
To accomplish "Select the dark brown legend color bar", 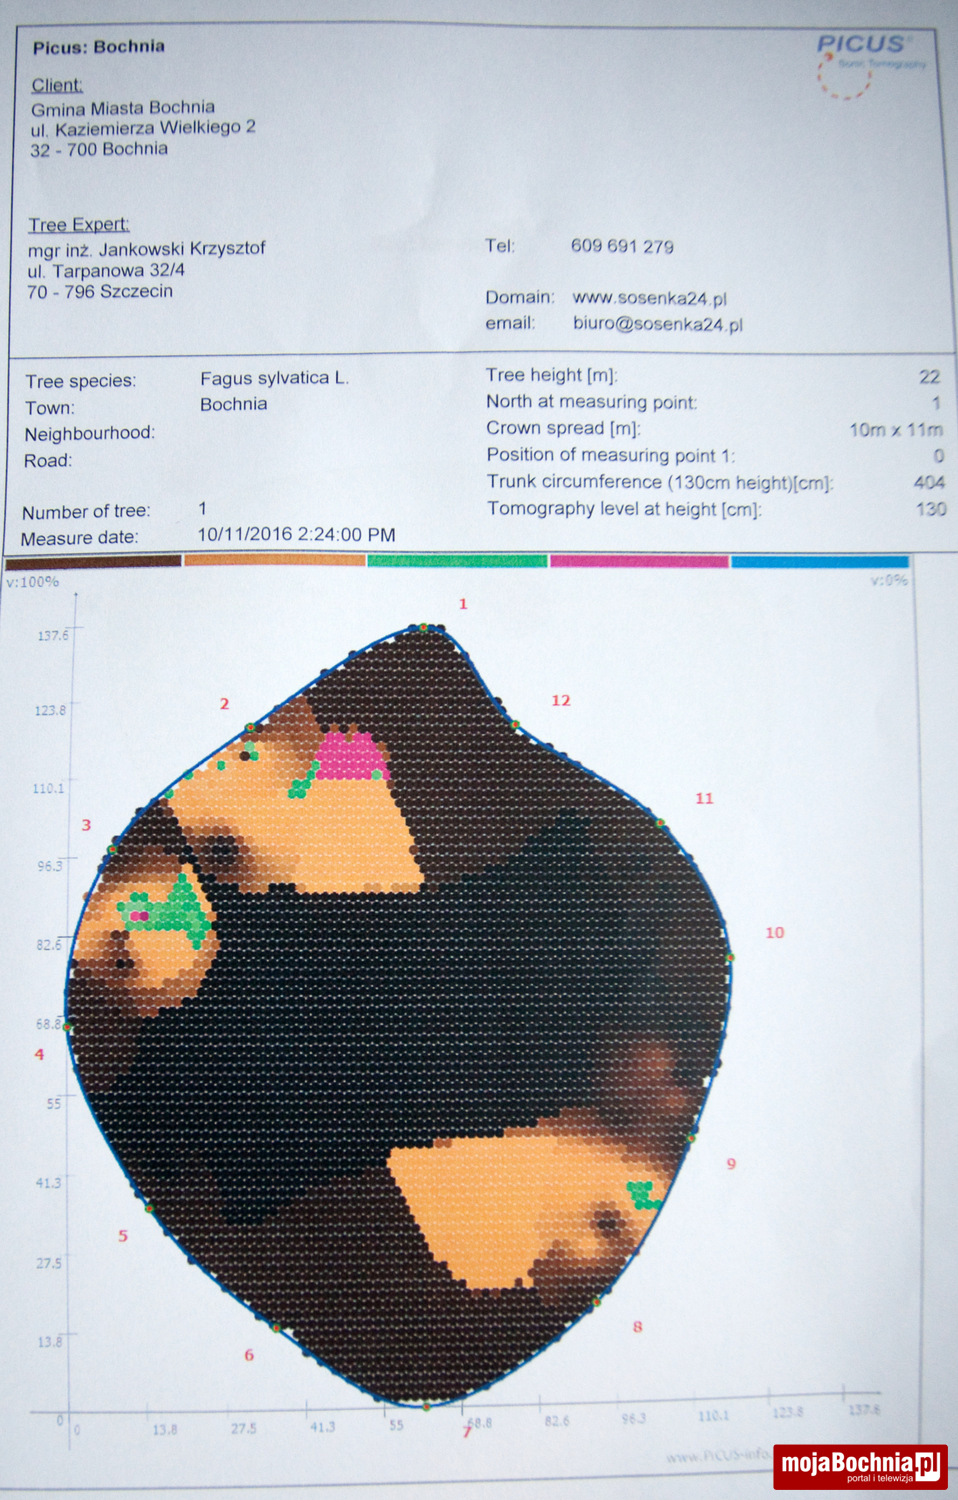I will pyautogui.click(x=93, y=562).
